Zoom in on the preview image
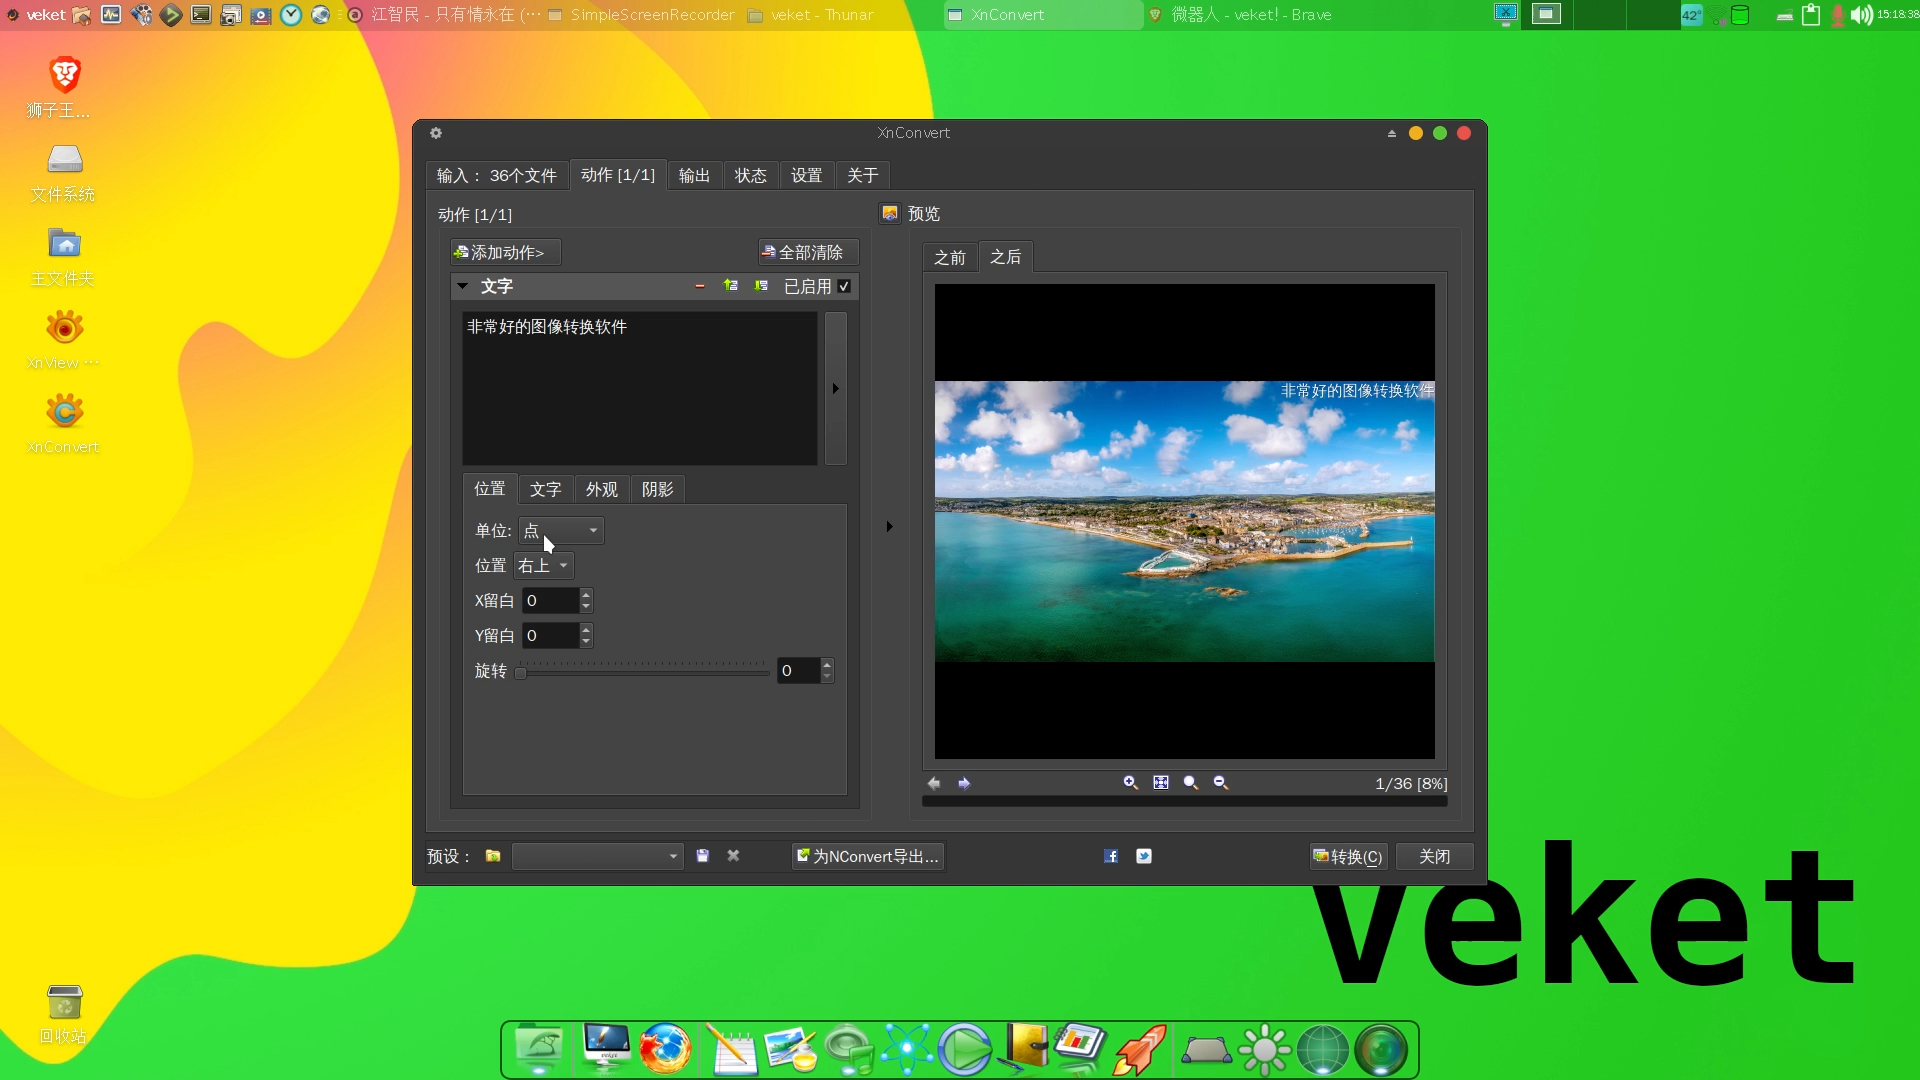The image size is (1920, 1080). tap(1130, 783)
